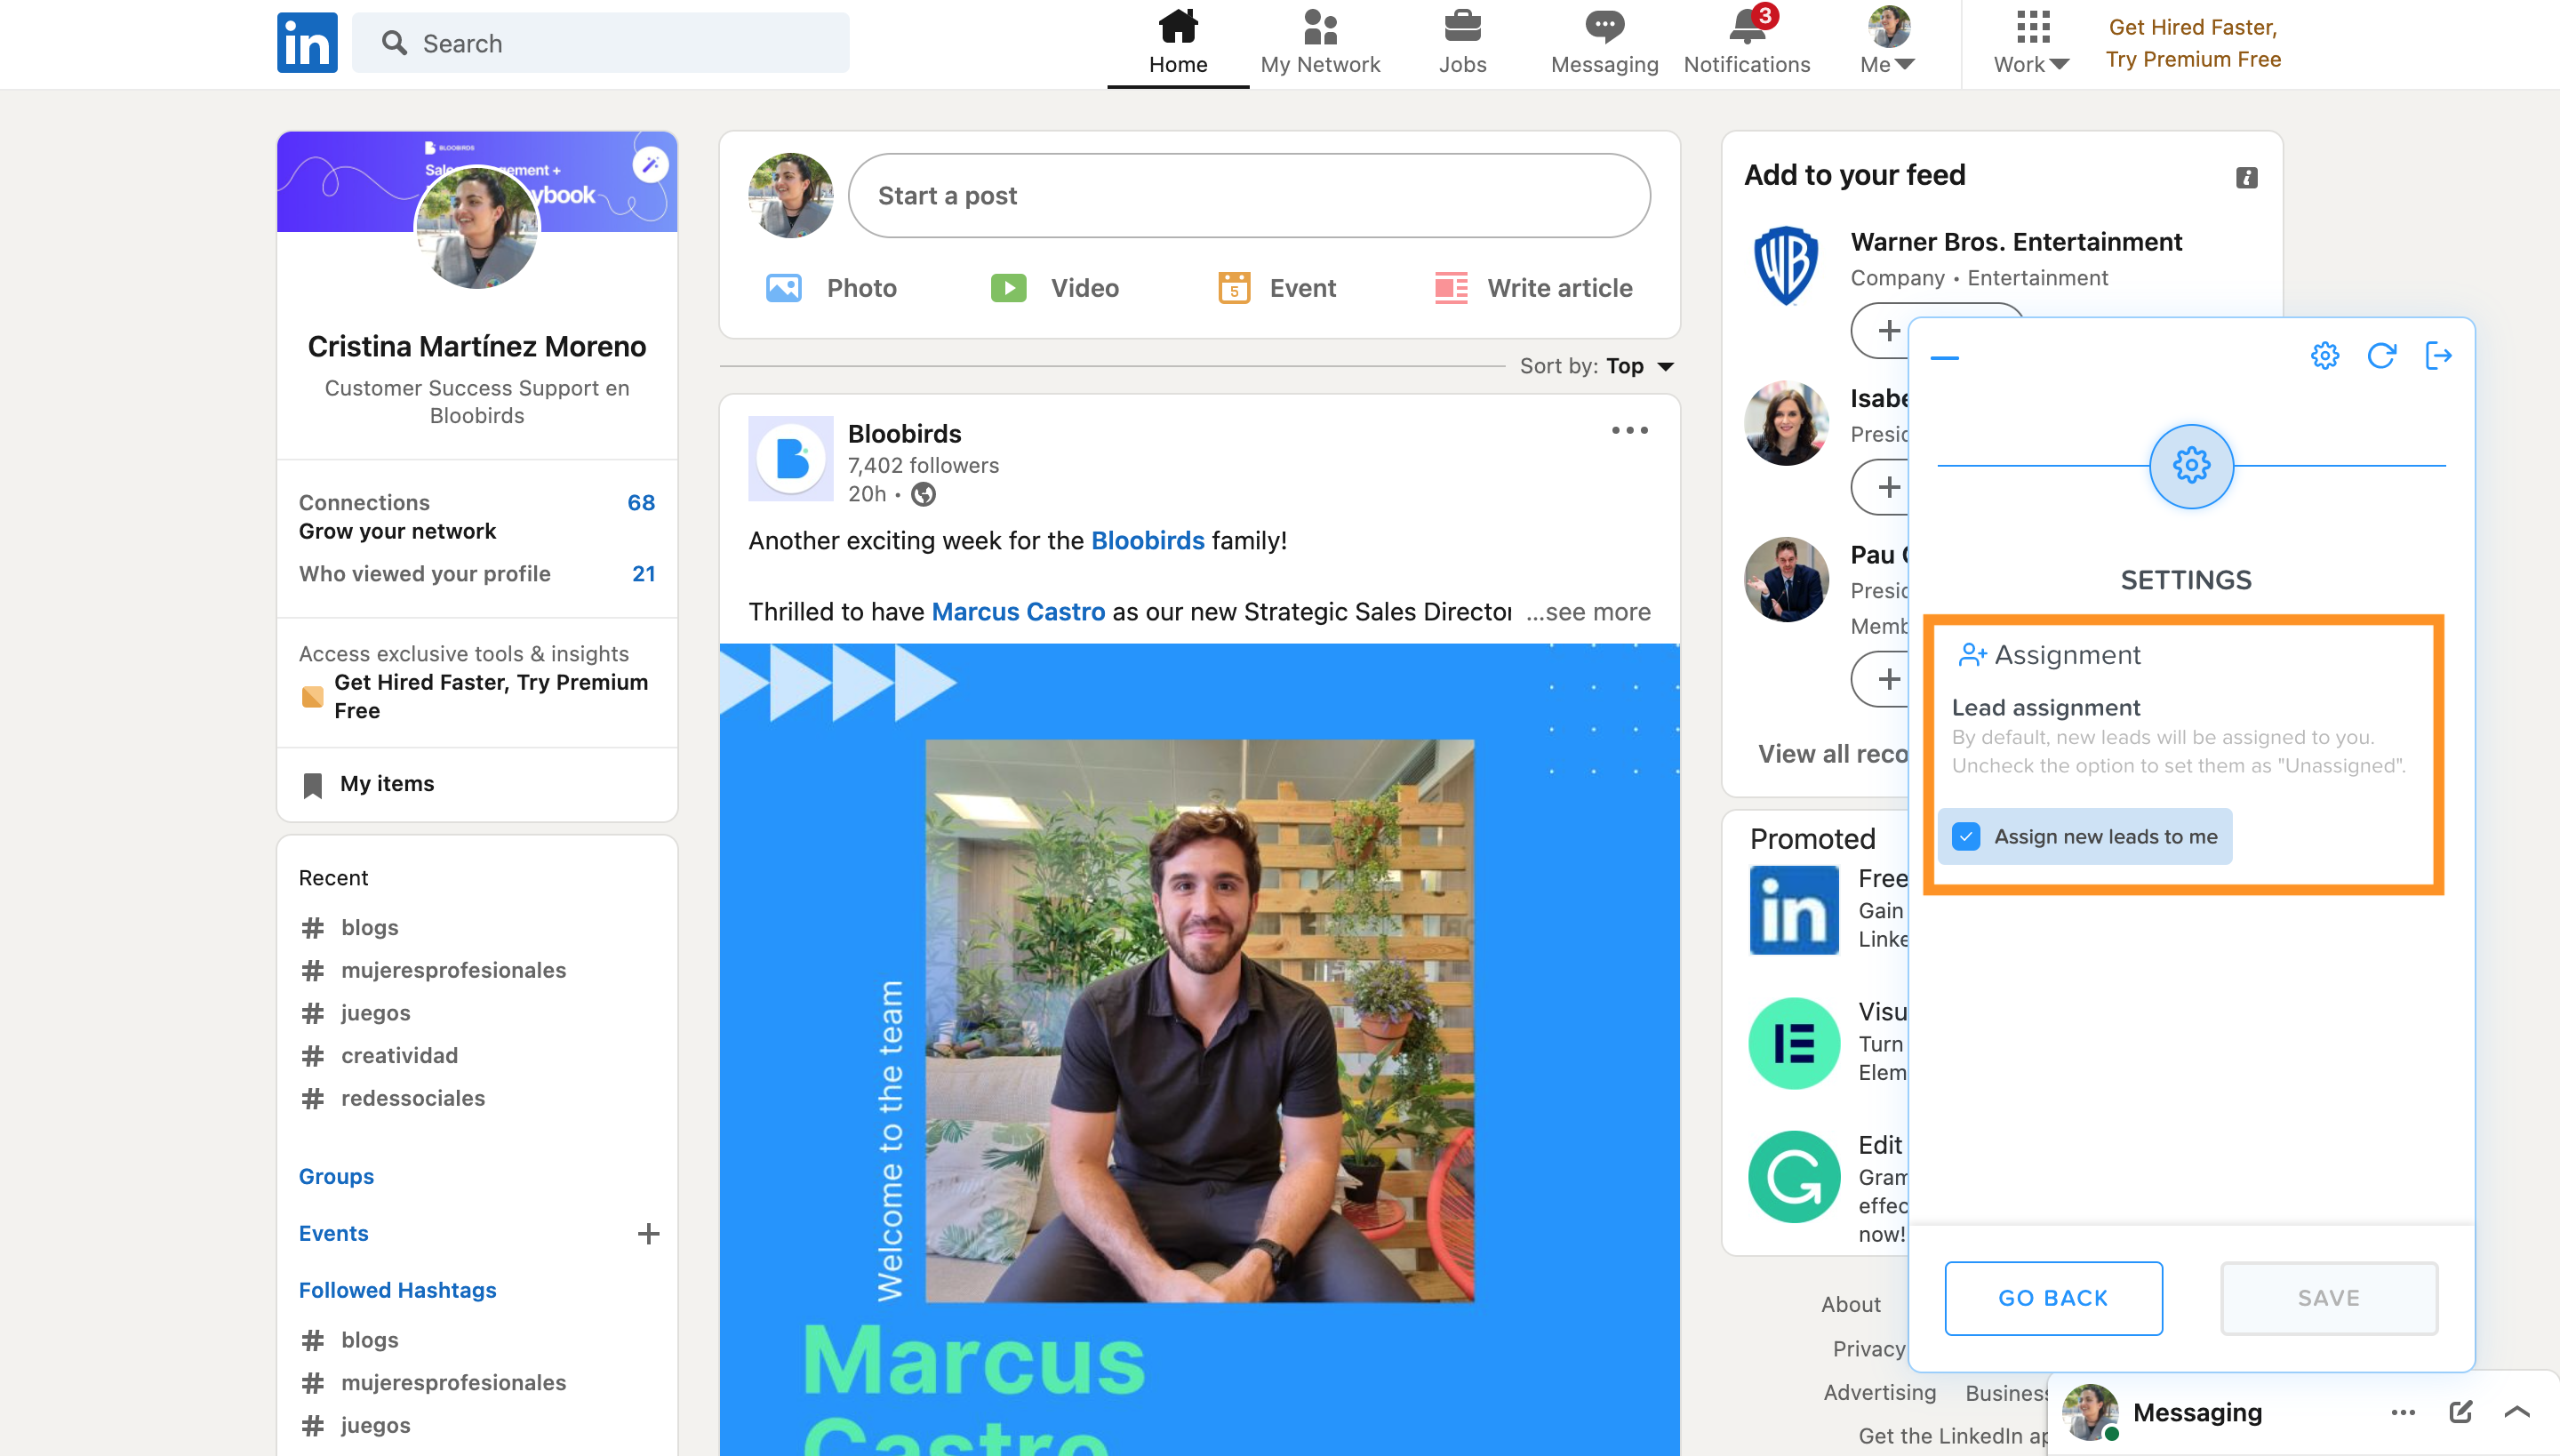The image size is (2560, 1456).
Task: Click Premium gold square icon in sidebar
Action: 312,696
